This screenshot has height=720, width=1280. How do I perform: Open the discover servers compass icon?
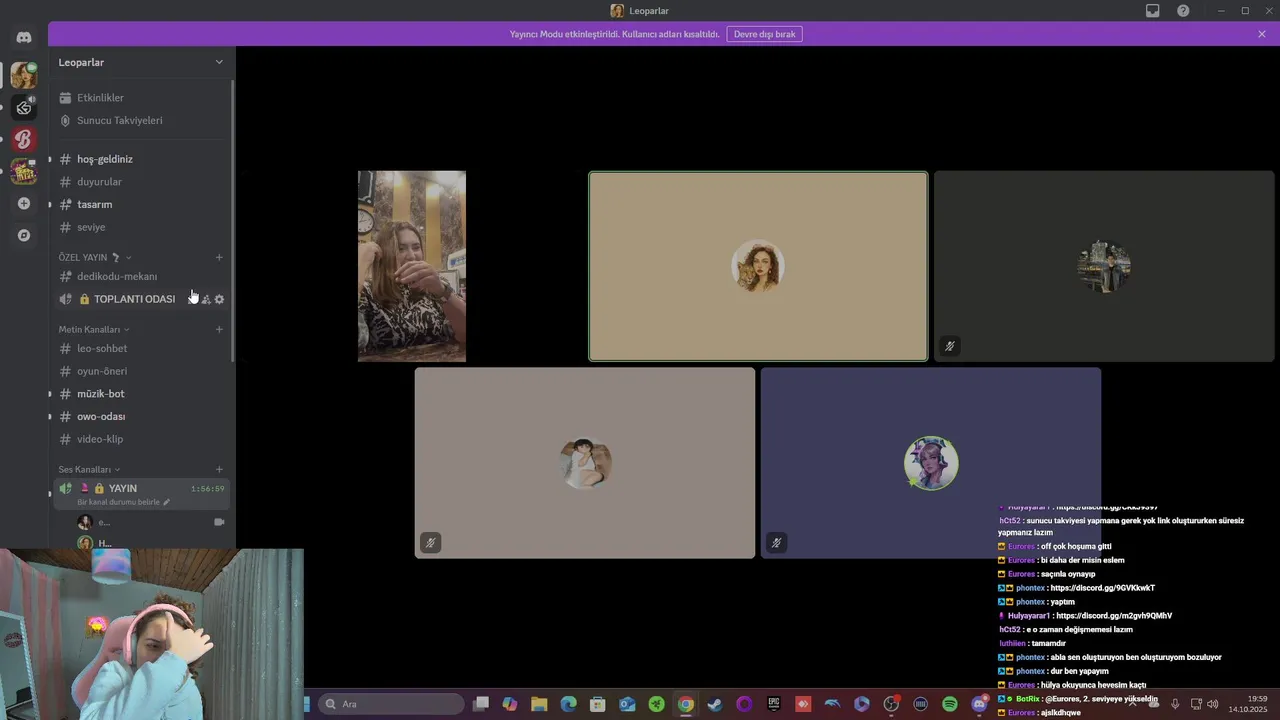pyautogui.click(x=24, y=236)
